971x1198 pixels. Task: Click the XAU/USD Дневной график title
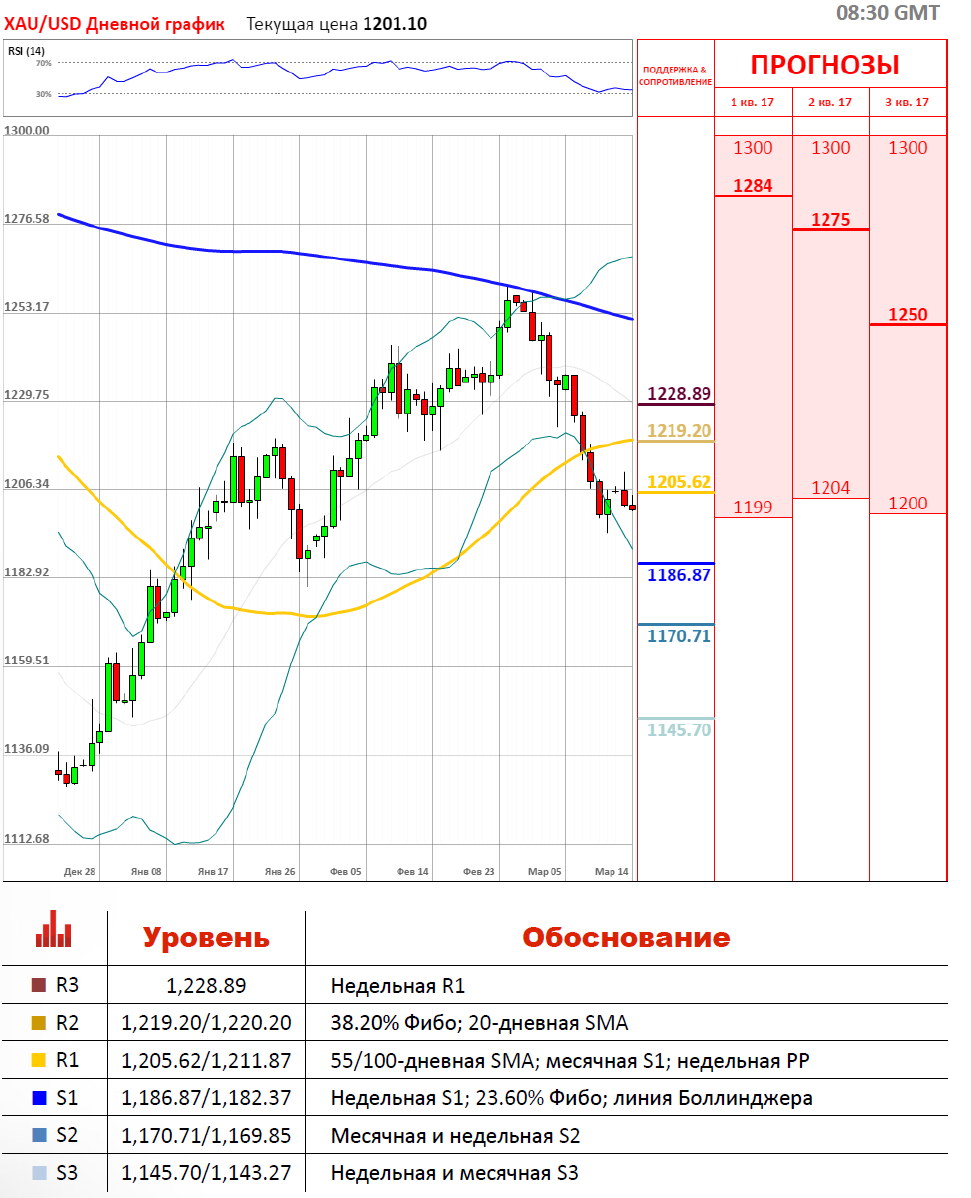tap(115, 23)
